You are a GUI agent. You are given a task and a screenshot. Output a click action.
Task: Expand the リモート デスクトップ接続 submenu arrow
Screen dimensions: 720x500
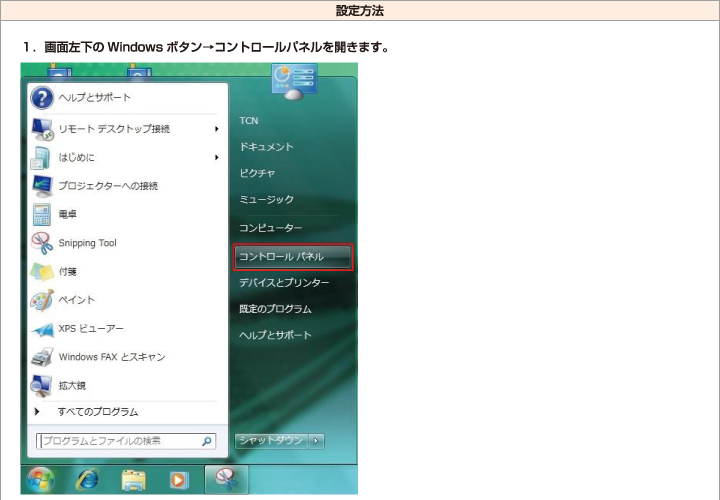coord(216,129)
